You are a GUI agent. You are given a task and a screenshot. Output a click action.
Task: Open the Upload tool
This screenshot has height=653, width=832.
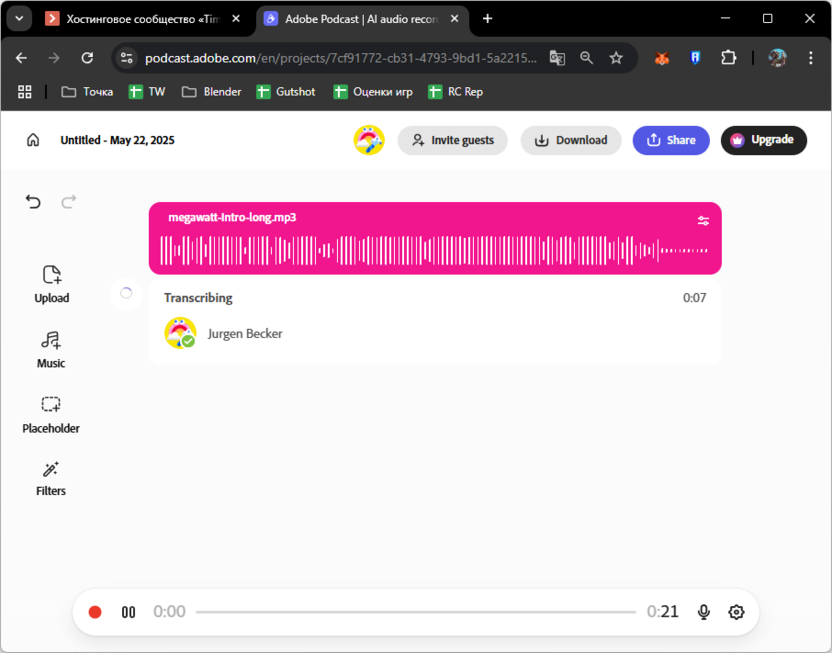click(51, 284)
